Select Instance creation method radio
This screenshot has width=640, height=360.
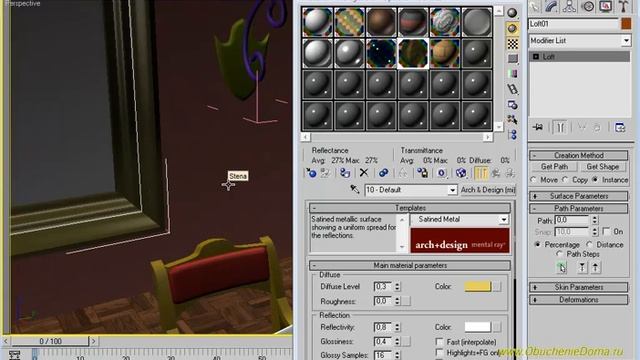[x=595, y=180]
